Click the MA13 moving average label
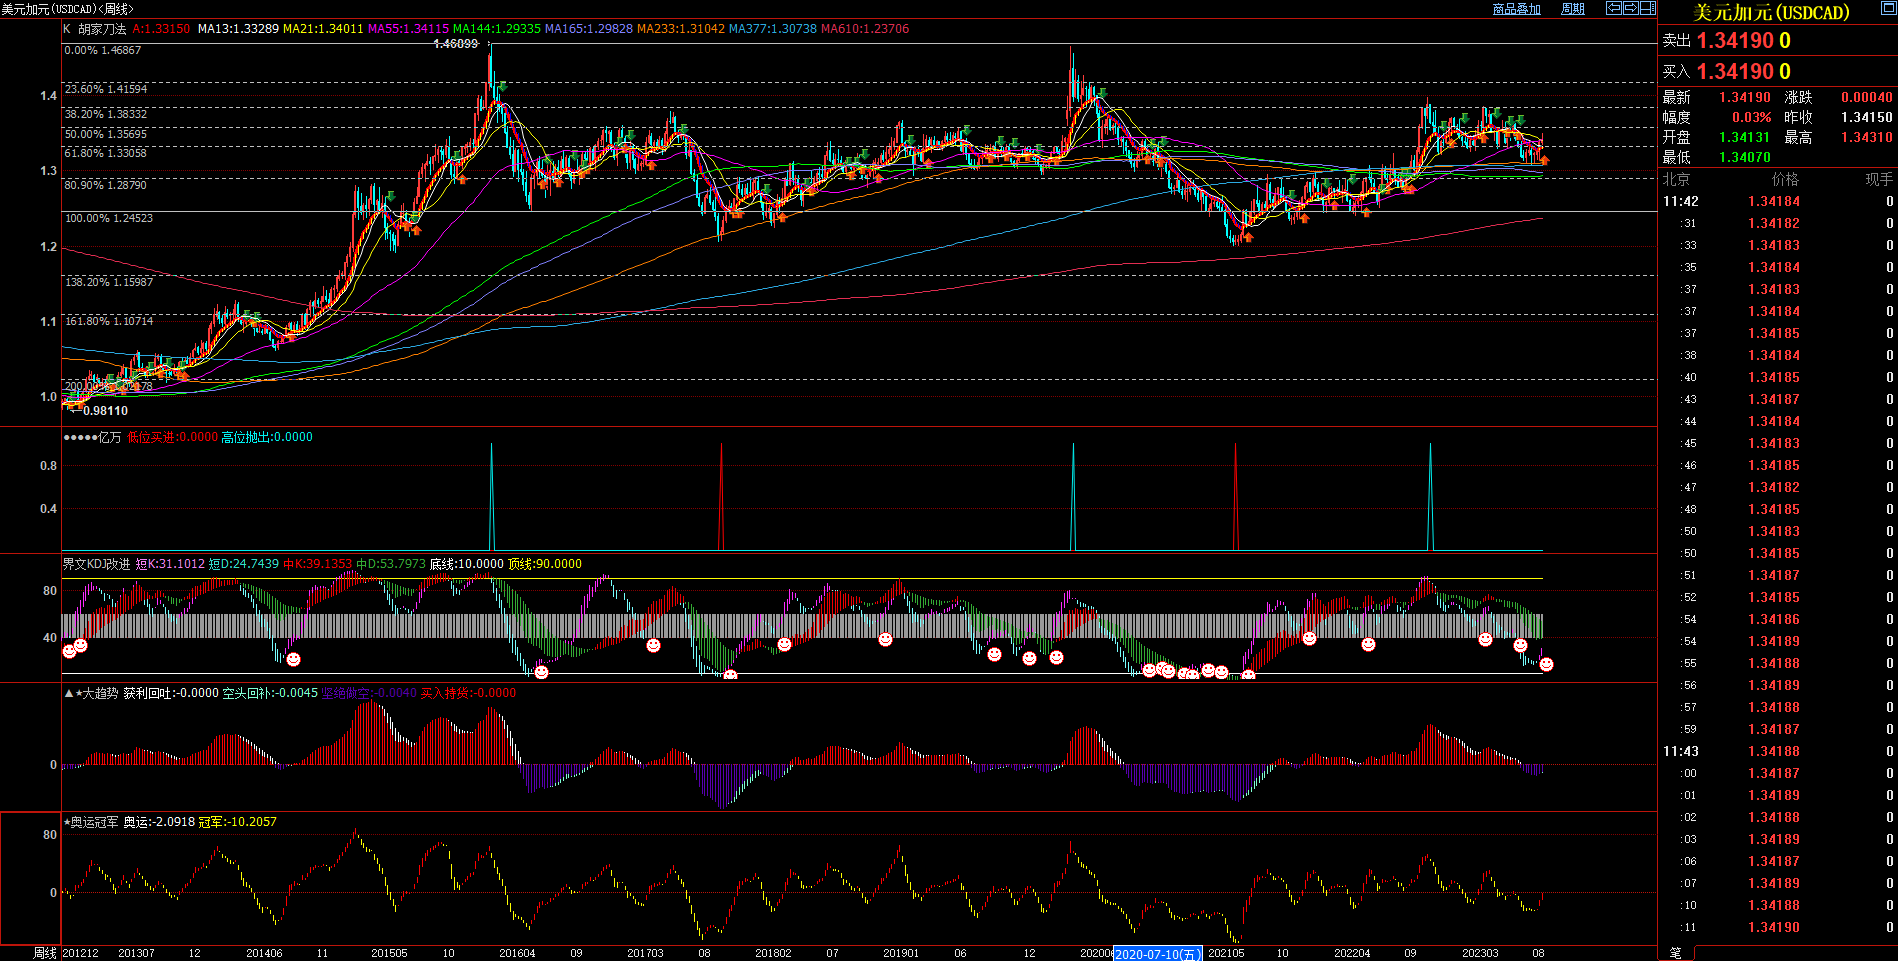The image size is (1898, 961). tap(238, 29)
